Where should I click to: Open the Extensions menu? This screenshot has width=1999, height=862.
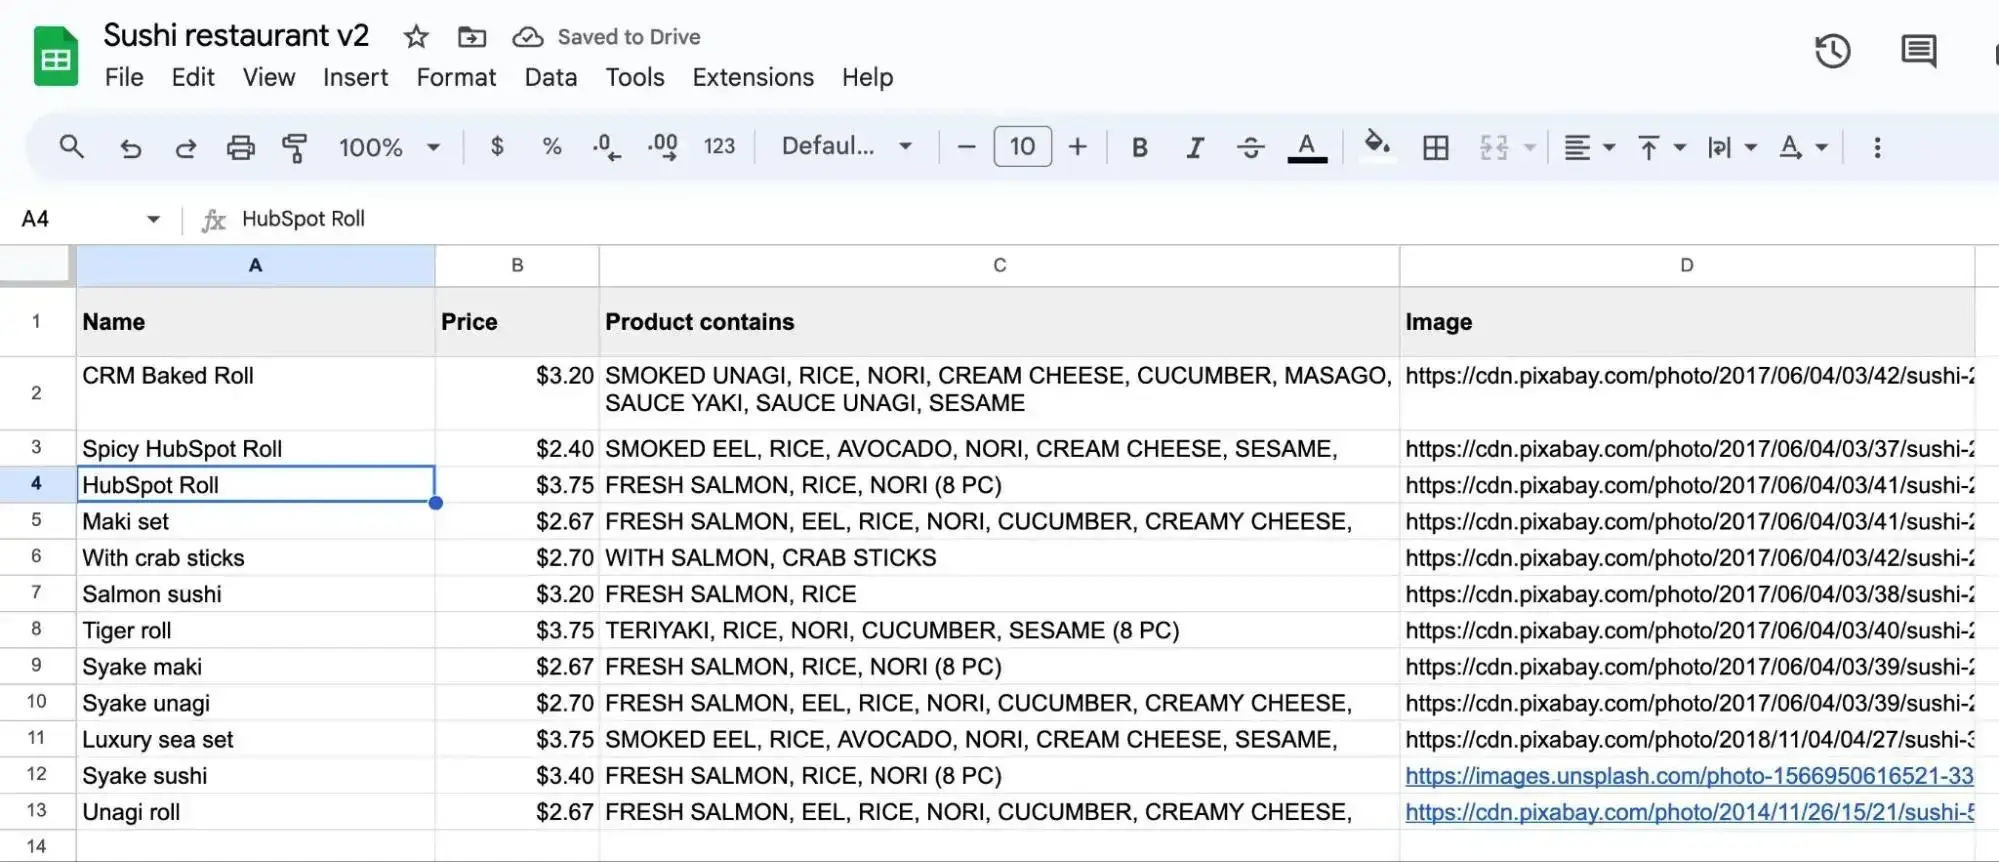(752, 77)
